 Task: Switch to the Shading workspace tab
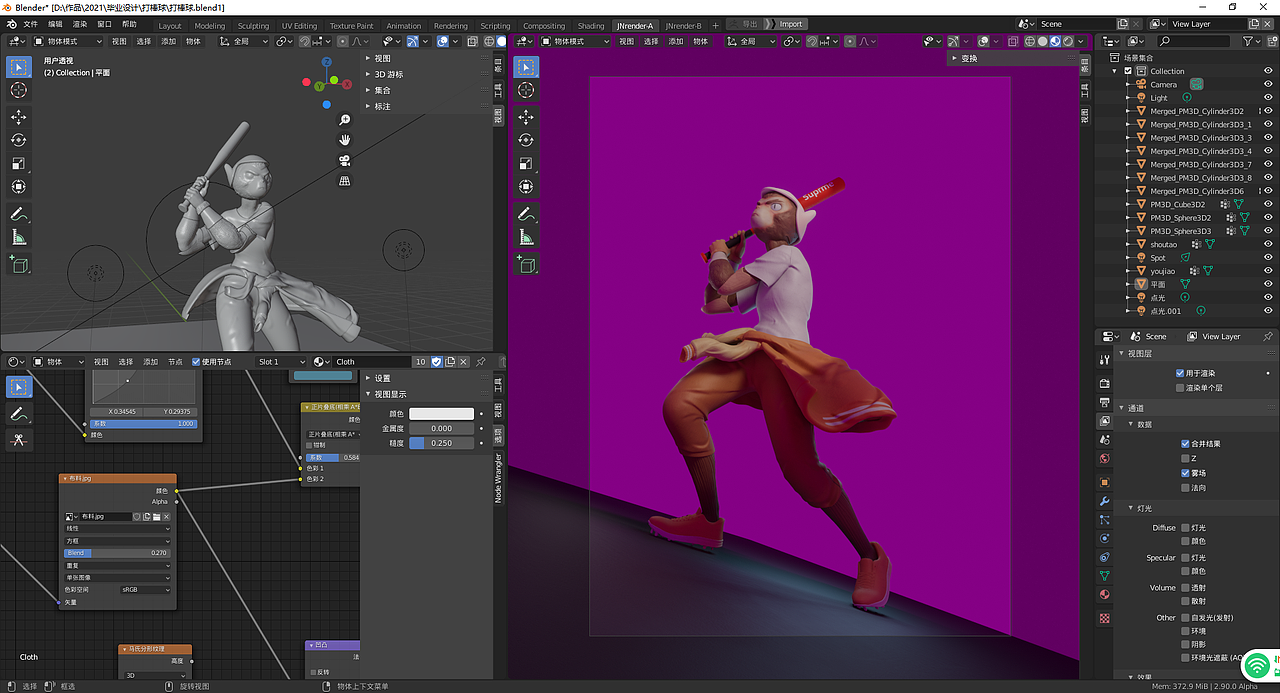[x=591, y=26]
